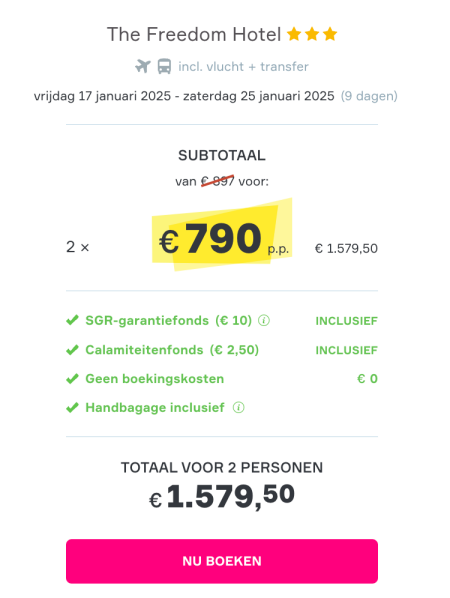The height and width of the screenshot is (598, 450).
Task: Click the total price €1.579,50
Action: (x=222, y=496)
